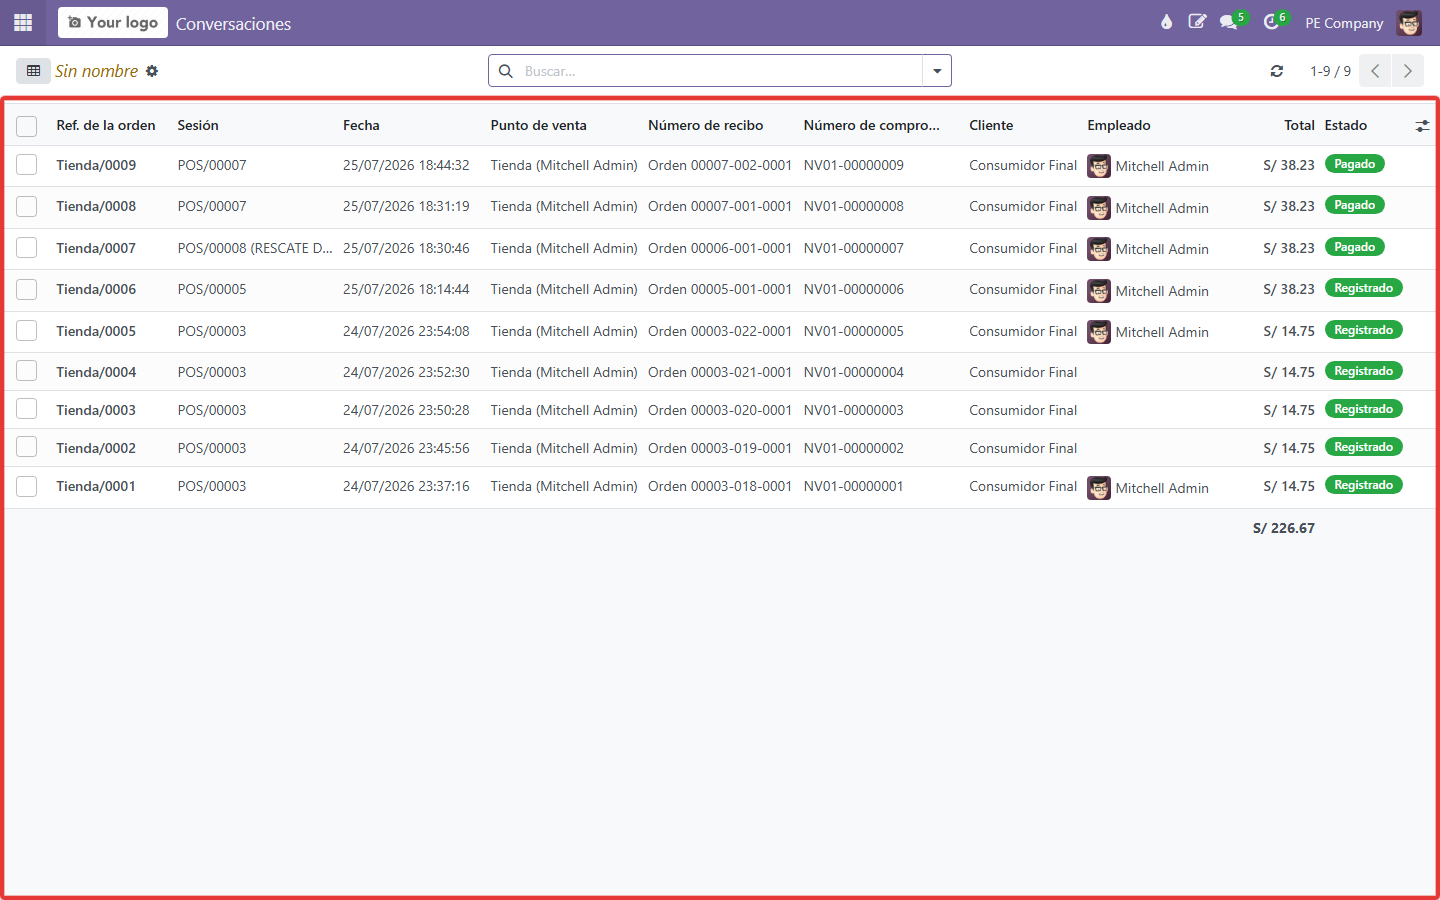The height and width of the screenshot is (900, 1440).
Task: Open the apps grid menu
Action: (23, 22)
